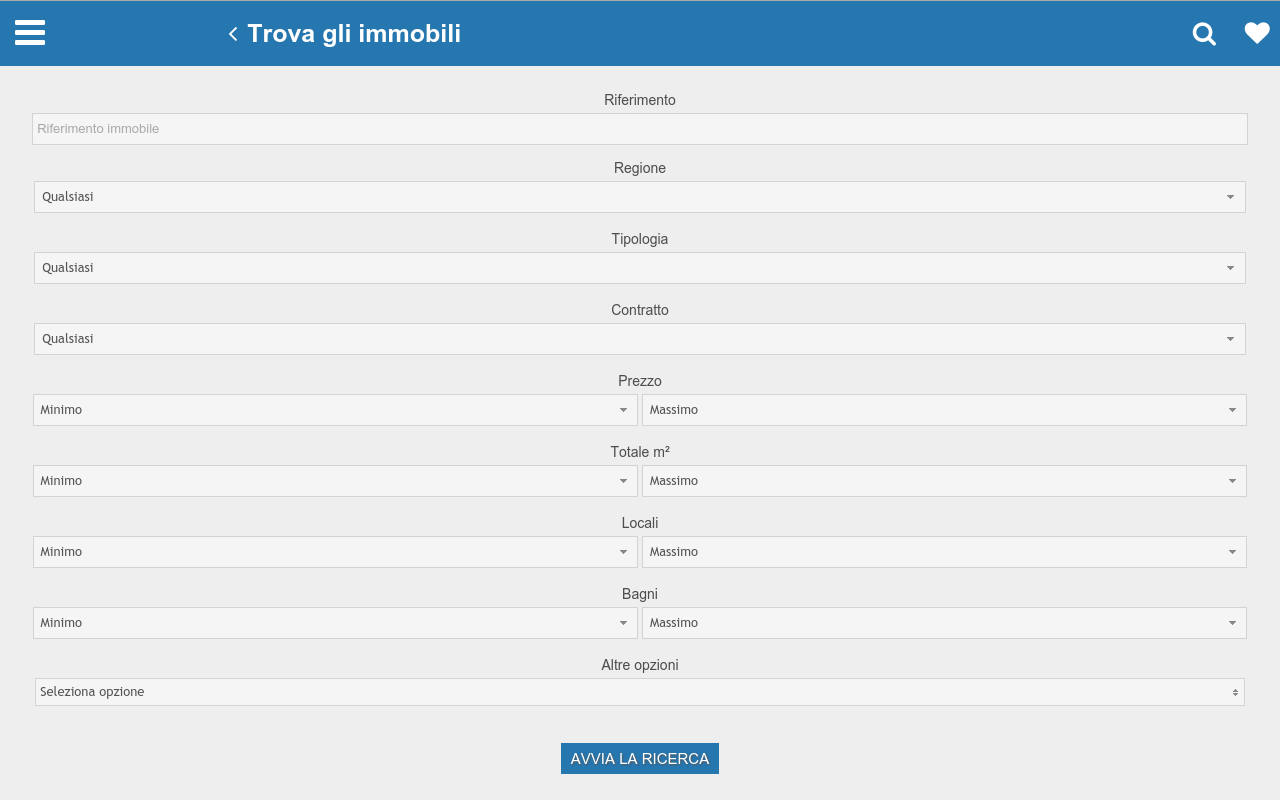Select Prezzo Minimo dropdown
Image resolution: width=1280 pixels, height=800 pixels.
pos(335,410)
